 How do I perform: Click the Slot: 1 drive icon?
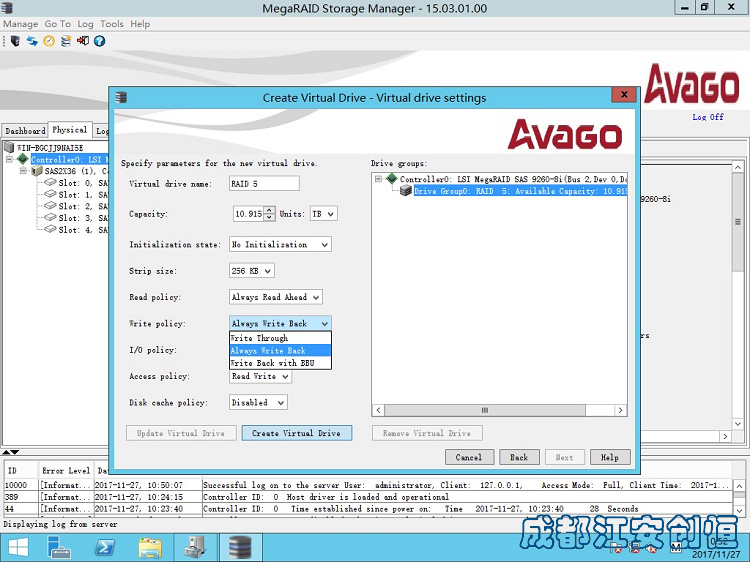point(50,194)
